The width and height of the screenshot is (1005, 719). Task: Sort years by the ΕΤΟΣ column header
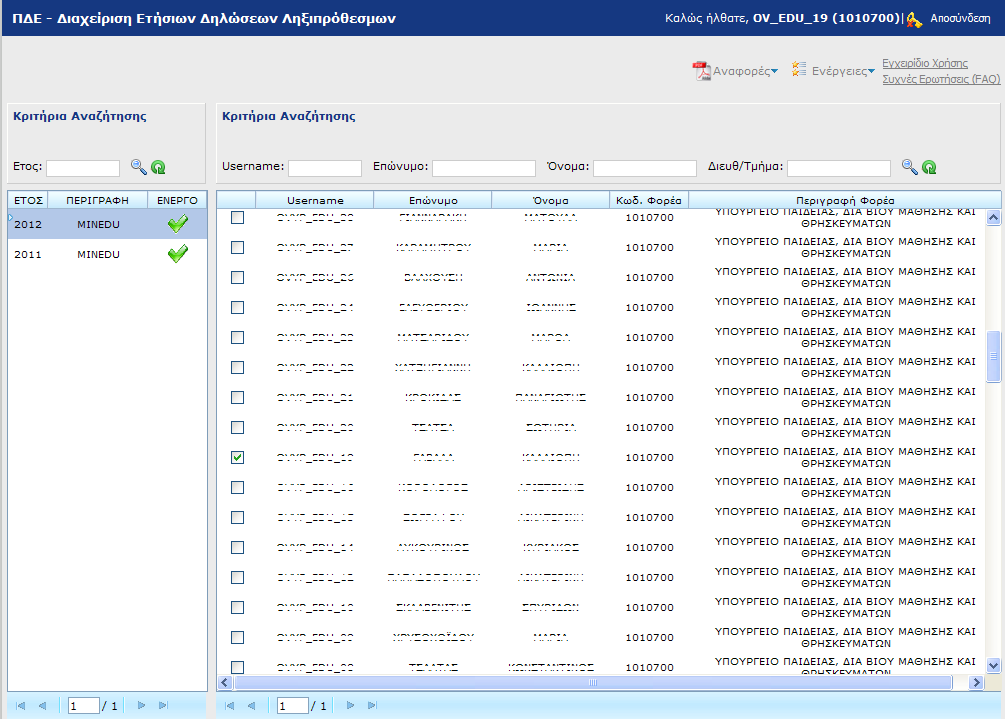pos(28,200)
